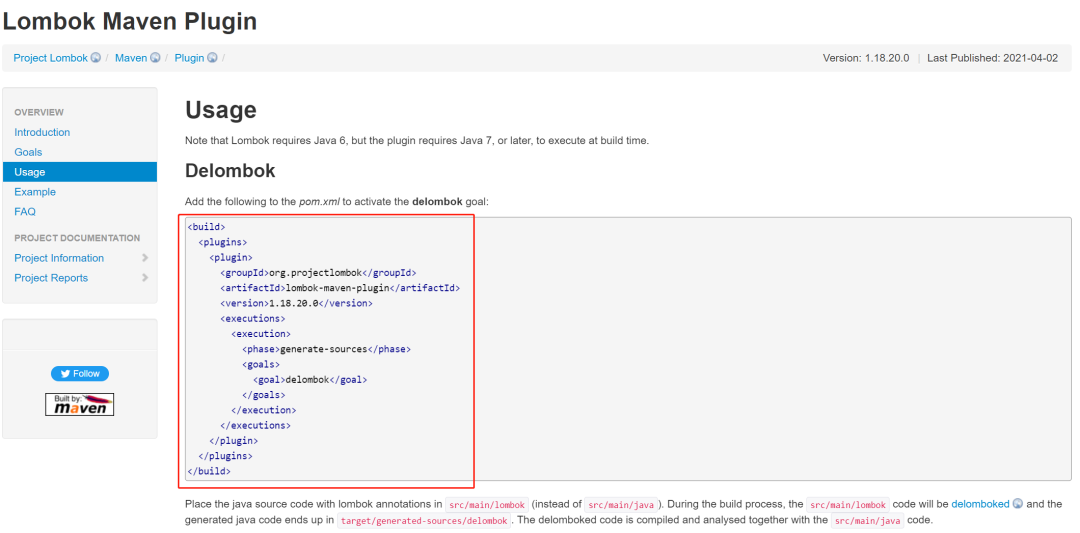This screenshot has height=533, width=1080.
Task: Click the version 1.18.20.0 code line
Action: point(296,303)
